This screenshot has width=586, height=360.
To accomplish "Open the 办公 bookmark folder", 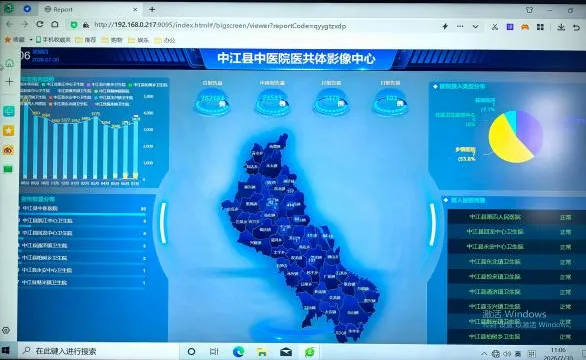I will coord(165,40).
